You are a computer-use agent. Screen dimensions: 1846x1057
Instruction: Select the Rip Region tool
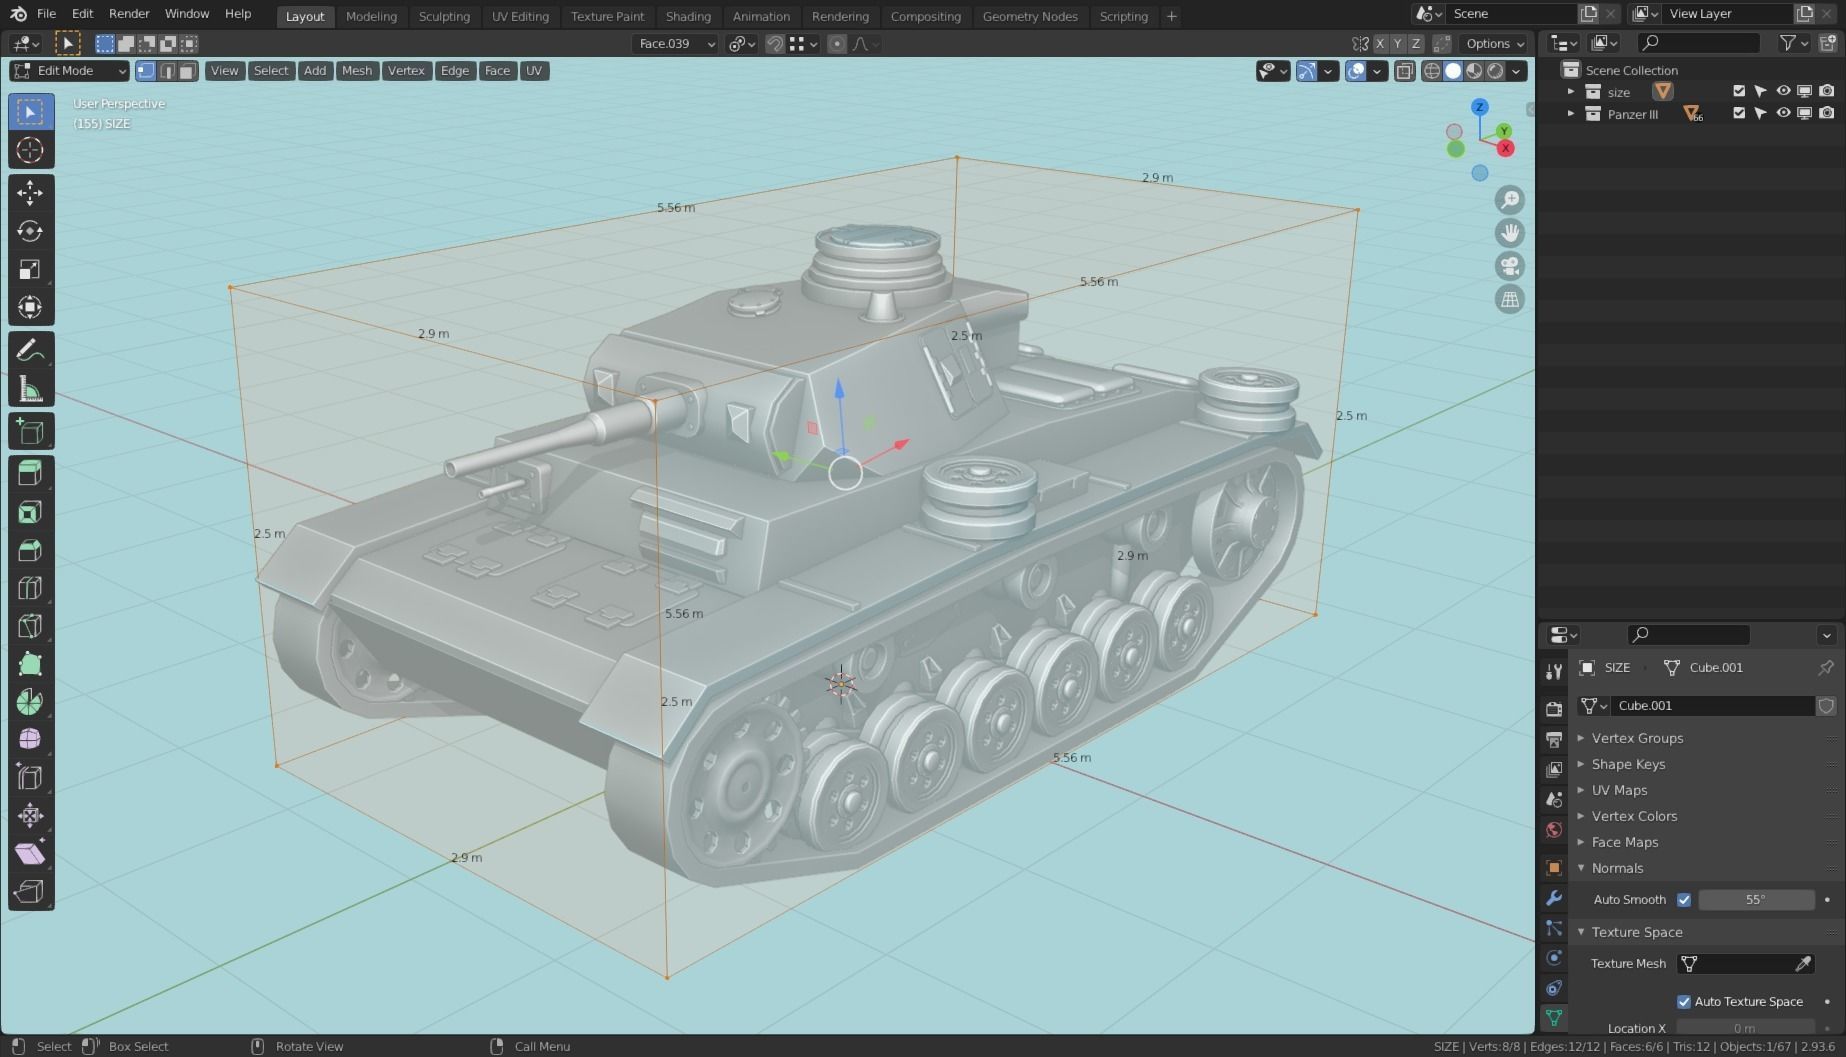click(30, 891)
